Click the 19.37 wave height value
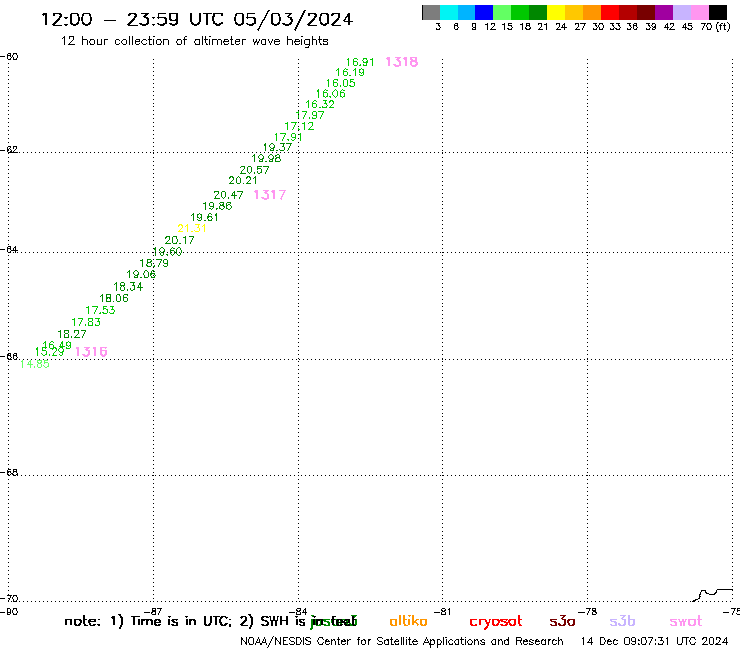The width and height of the screenshot is (740, 650). click(x=278, y=148)
